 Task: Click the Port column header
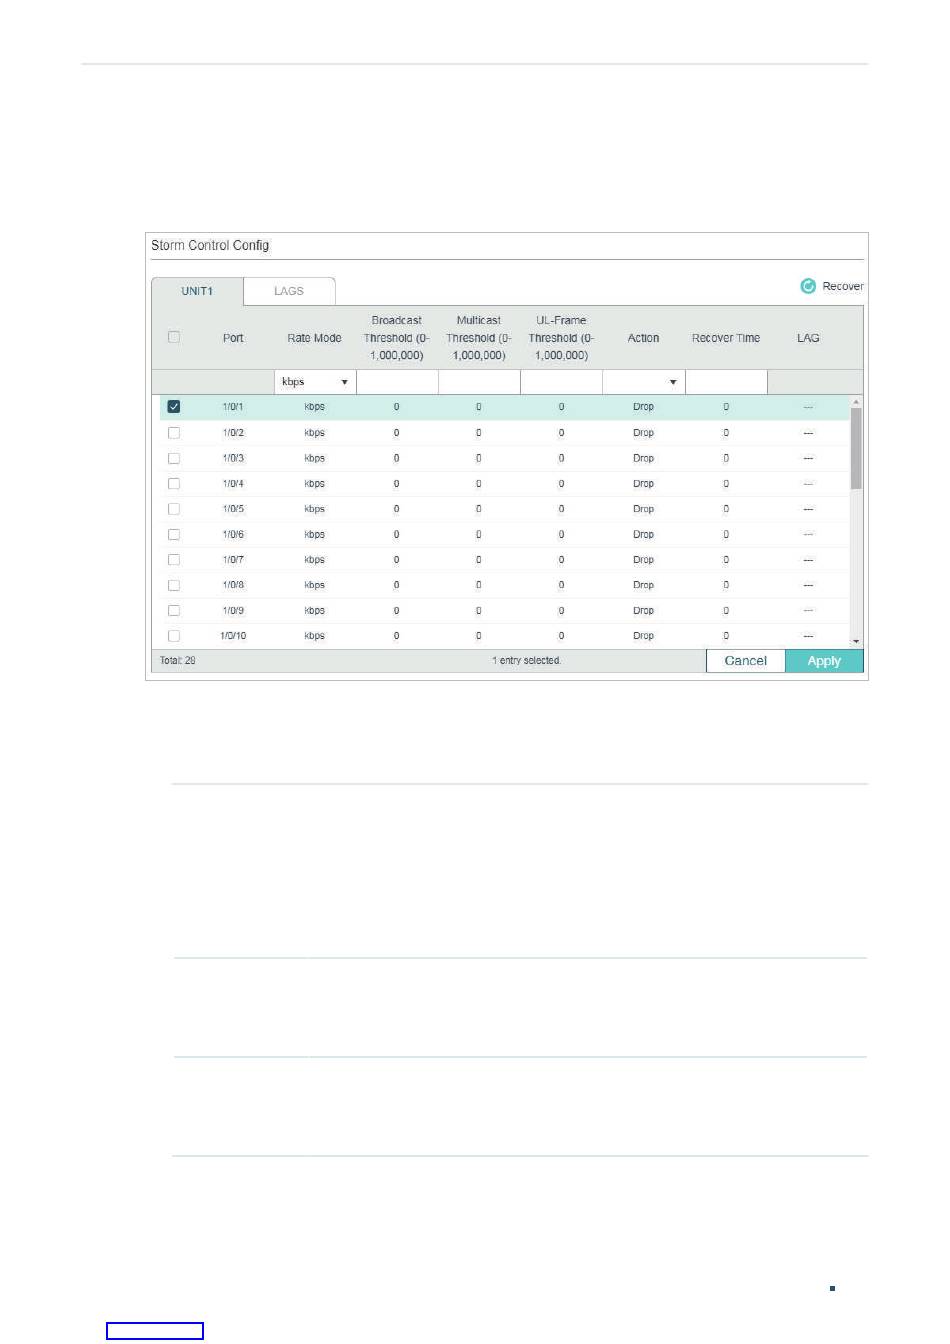pyautogui.click(x=233, y=338)
